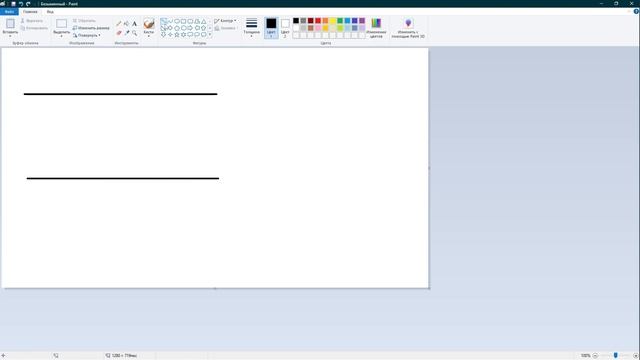Click the Save icon in title bar
The height and width of the screenshot is (360, 640).
pyautogui.click(x=13, y=4)
